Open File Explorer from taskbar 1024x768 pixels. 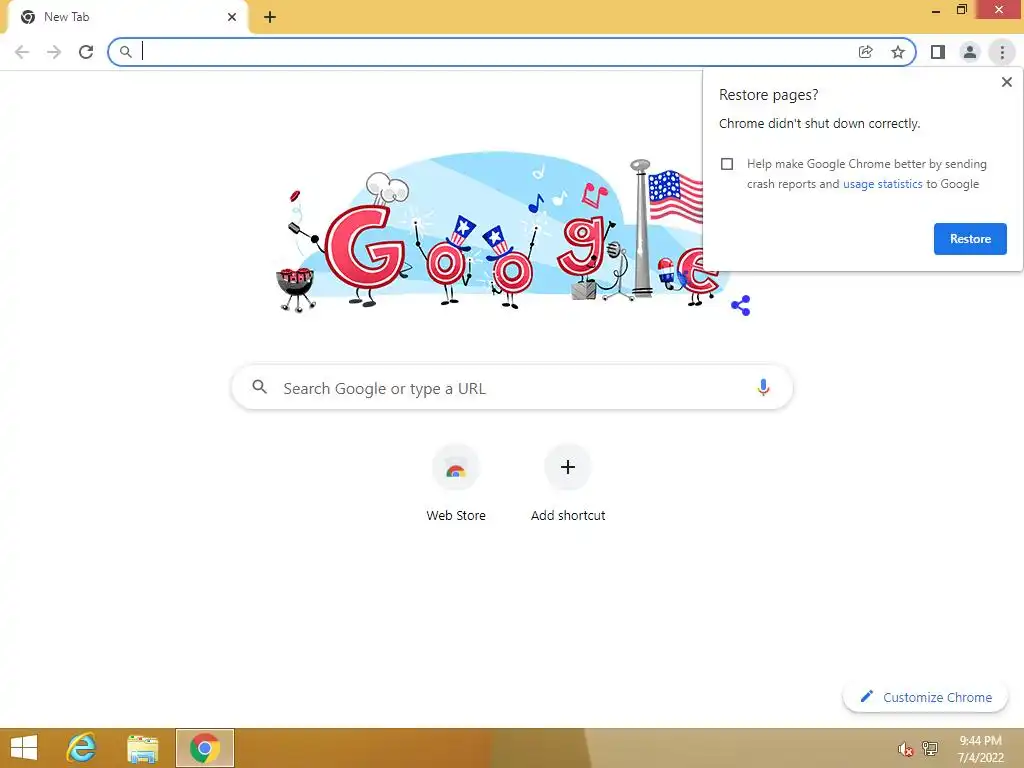pyautogui.click(x=142, y=748)
